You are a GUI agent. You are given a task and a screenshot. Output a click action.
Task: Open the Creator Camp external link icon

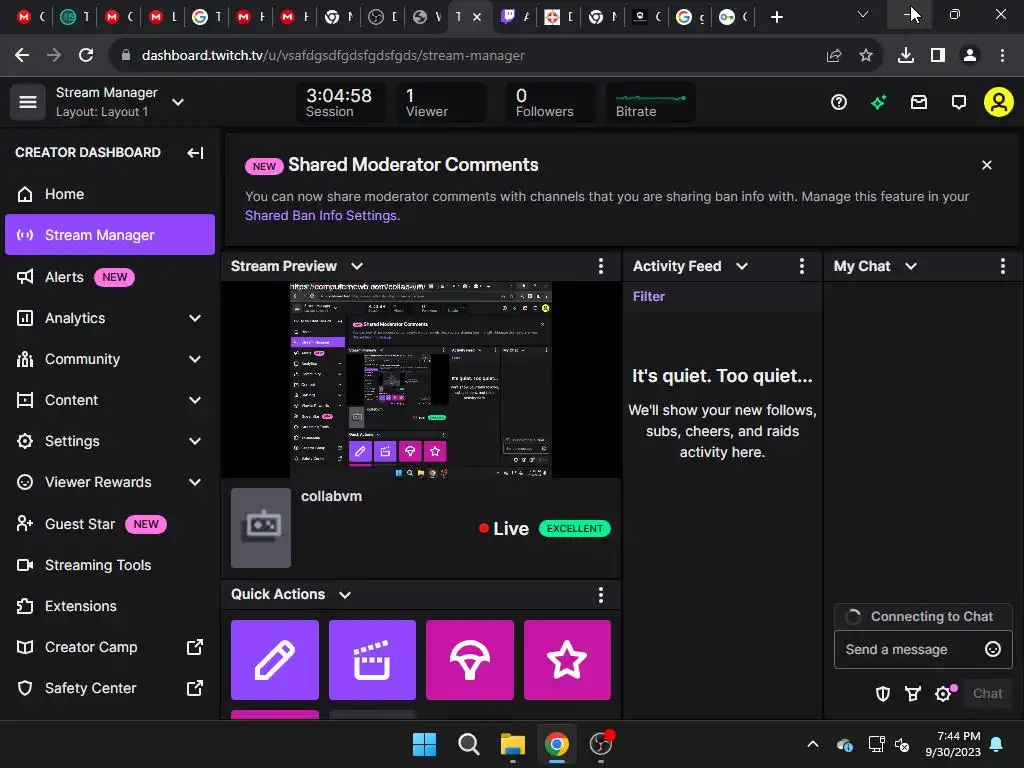(x=195, y=647)
